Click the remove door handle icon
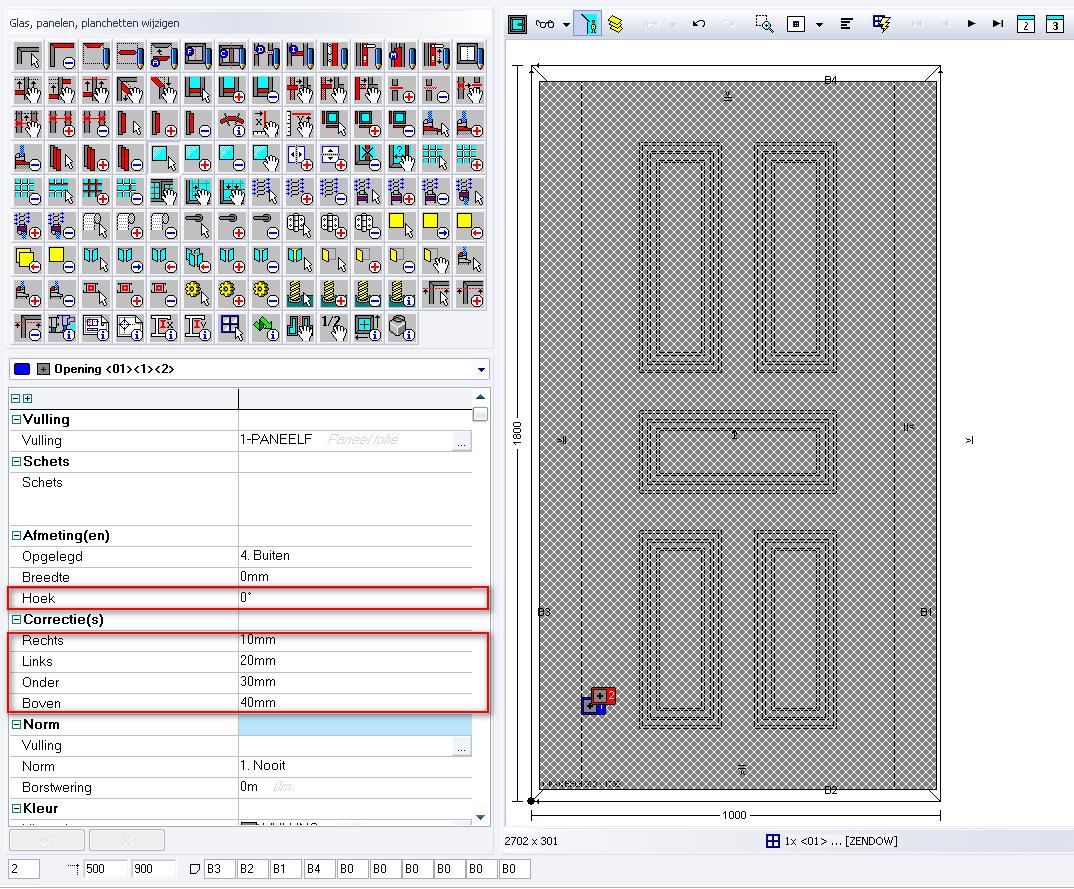The image size is (1074, 889). (x=266, y=225)
